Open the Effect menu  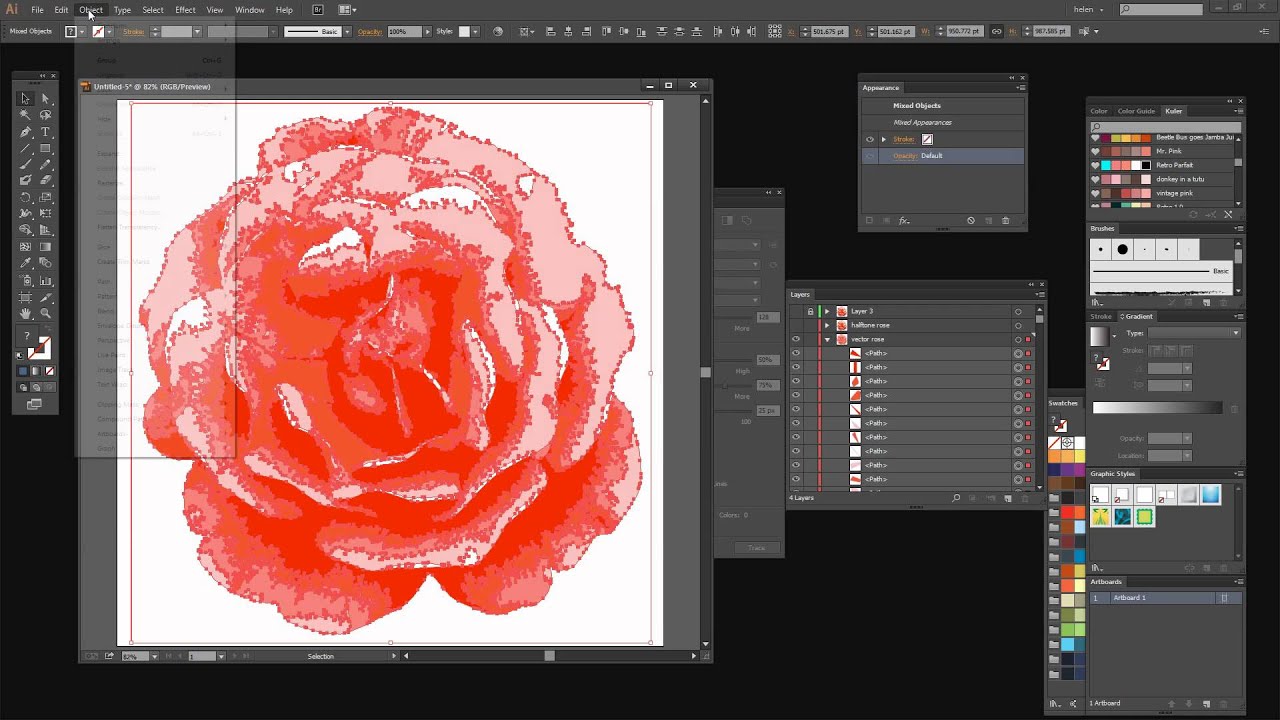185,10
